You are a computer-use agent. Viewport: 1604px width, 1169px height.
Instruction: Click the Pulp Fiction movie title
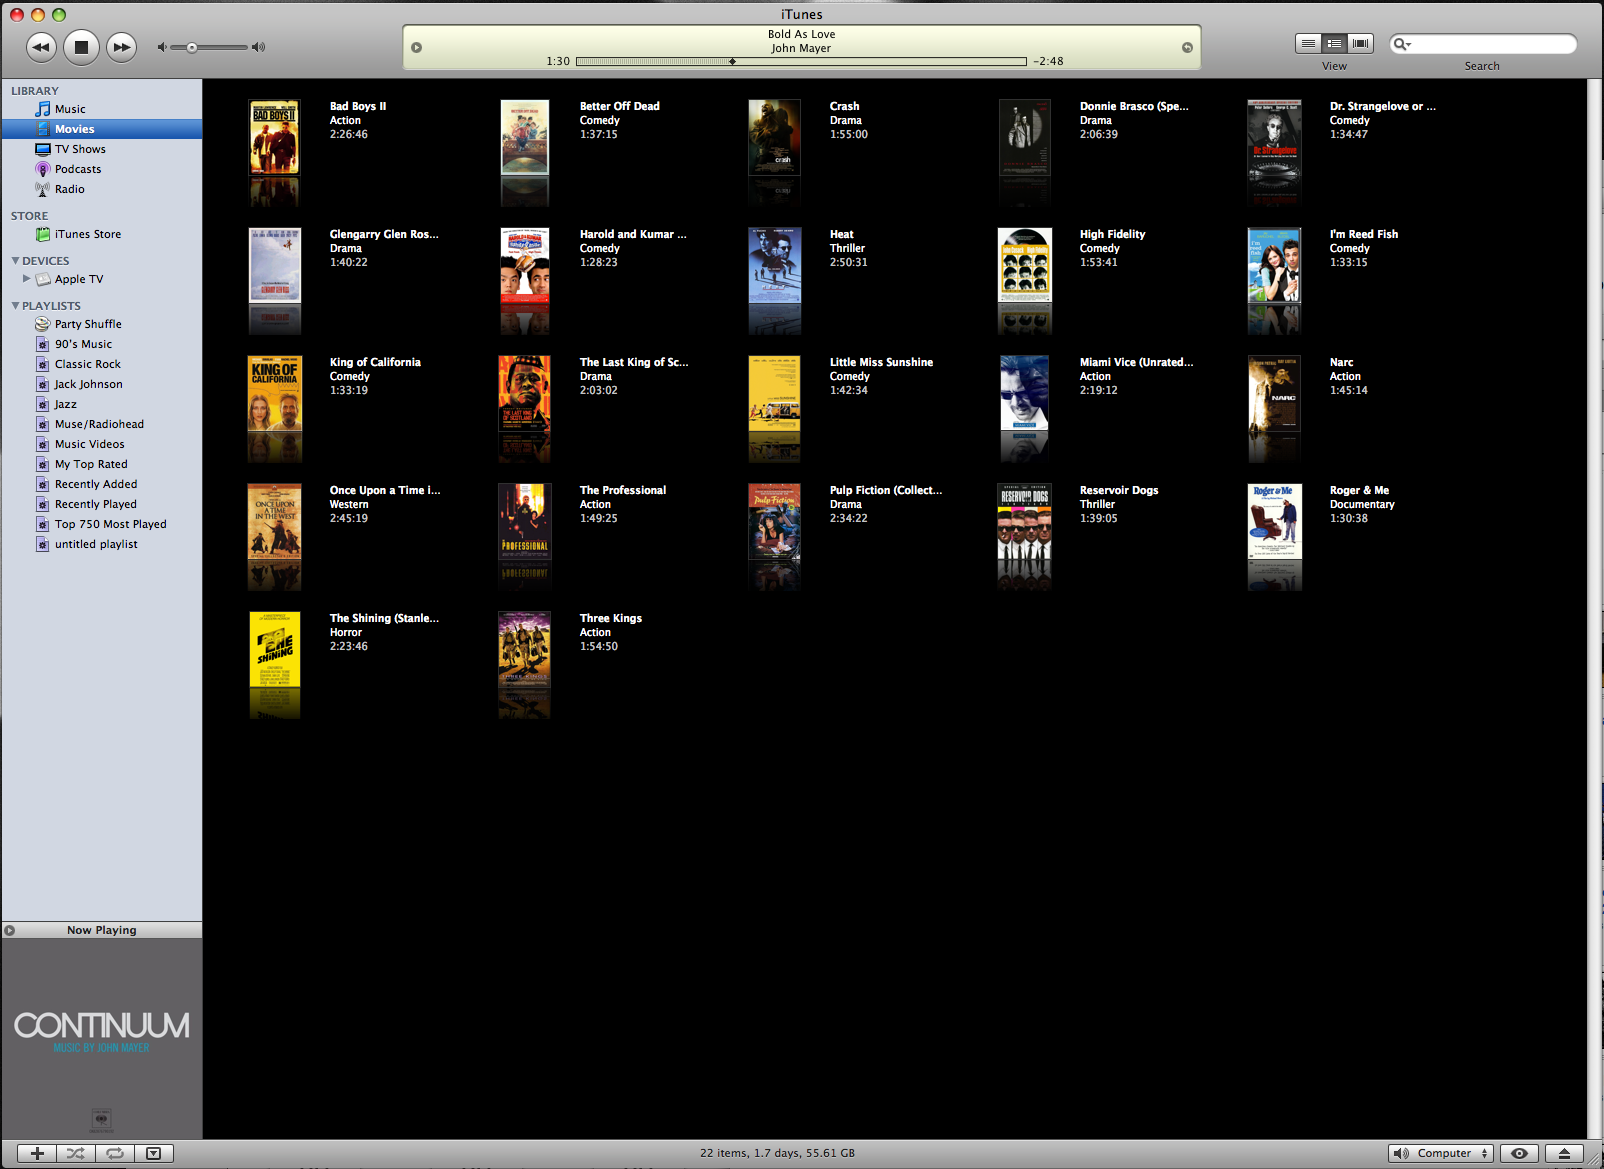[885, 490]
